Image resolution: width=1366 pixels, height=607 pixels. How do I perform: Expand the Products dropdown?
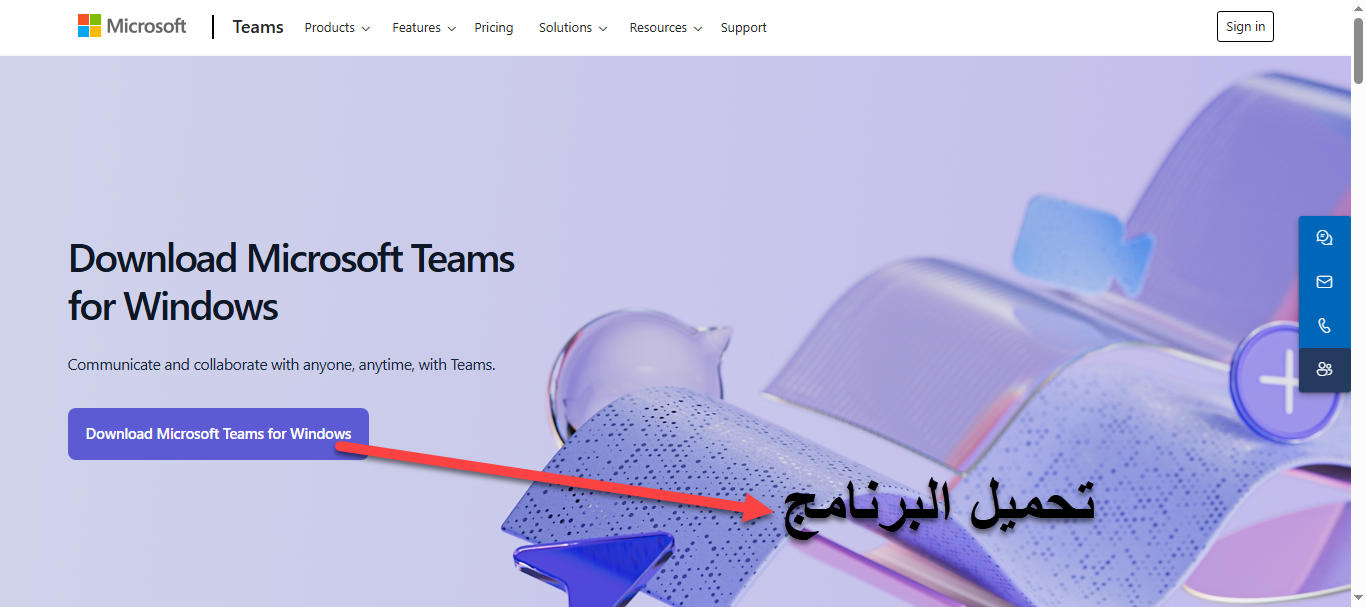pyautogui.click(x=337, y=28)
